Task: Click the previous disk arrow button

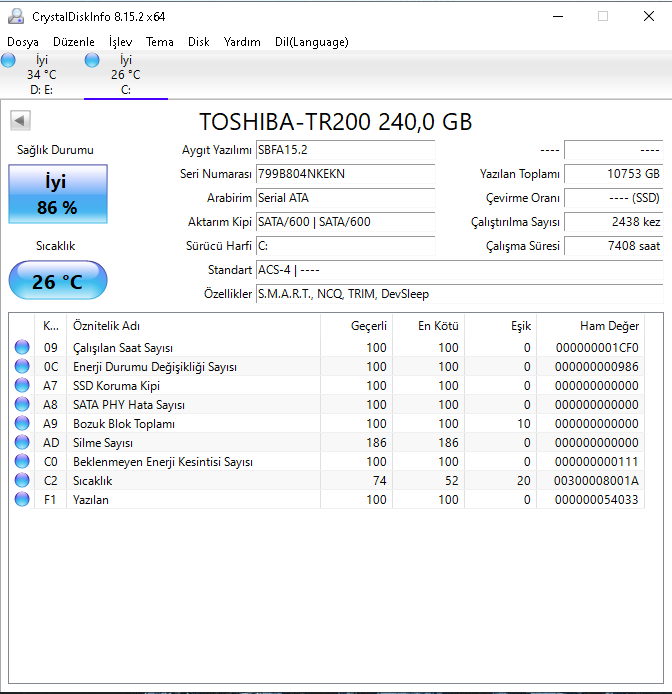Action: (20, 121)
